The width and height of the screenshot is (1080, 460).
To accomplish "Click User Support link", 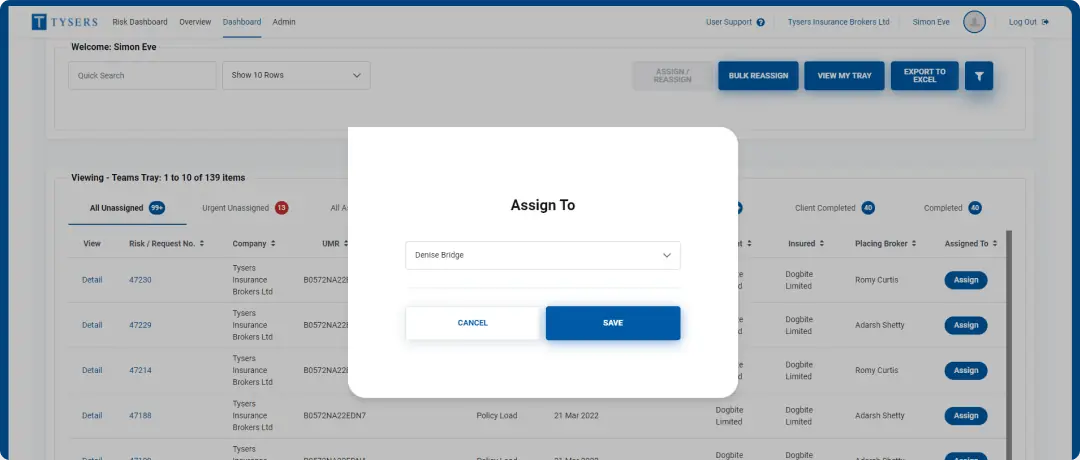I will pyautogui.click(x=729, y=22).
